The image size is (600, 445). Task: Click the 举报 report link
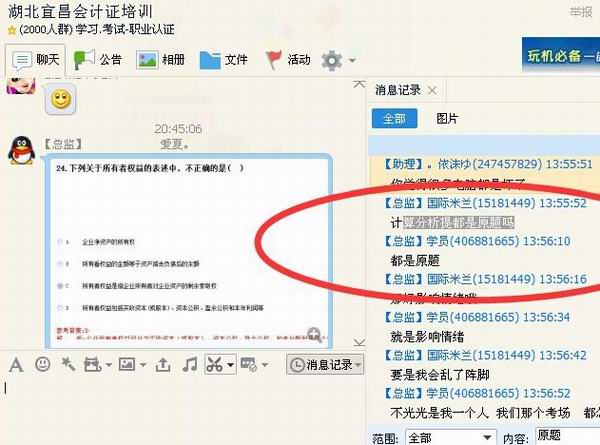(x=581, y=12)
